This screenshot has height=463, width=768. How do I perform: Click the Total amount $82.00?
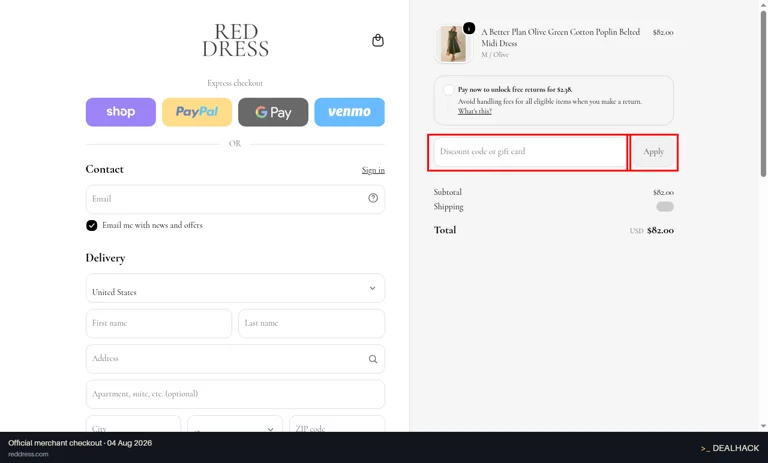coord(660,230)
